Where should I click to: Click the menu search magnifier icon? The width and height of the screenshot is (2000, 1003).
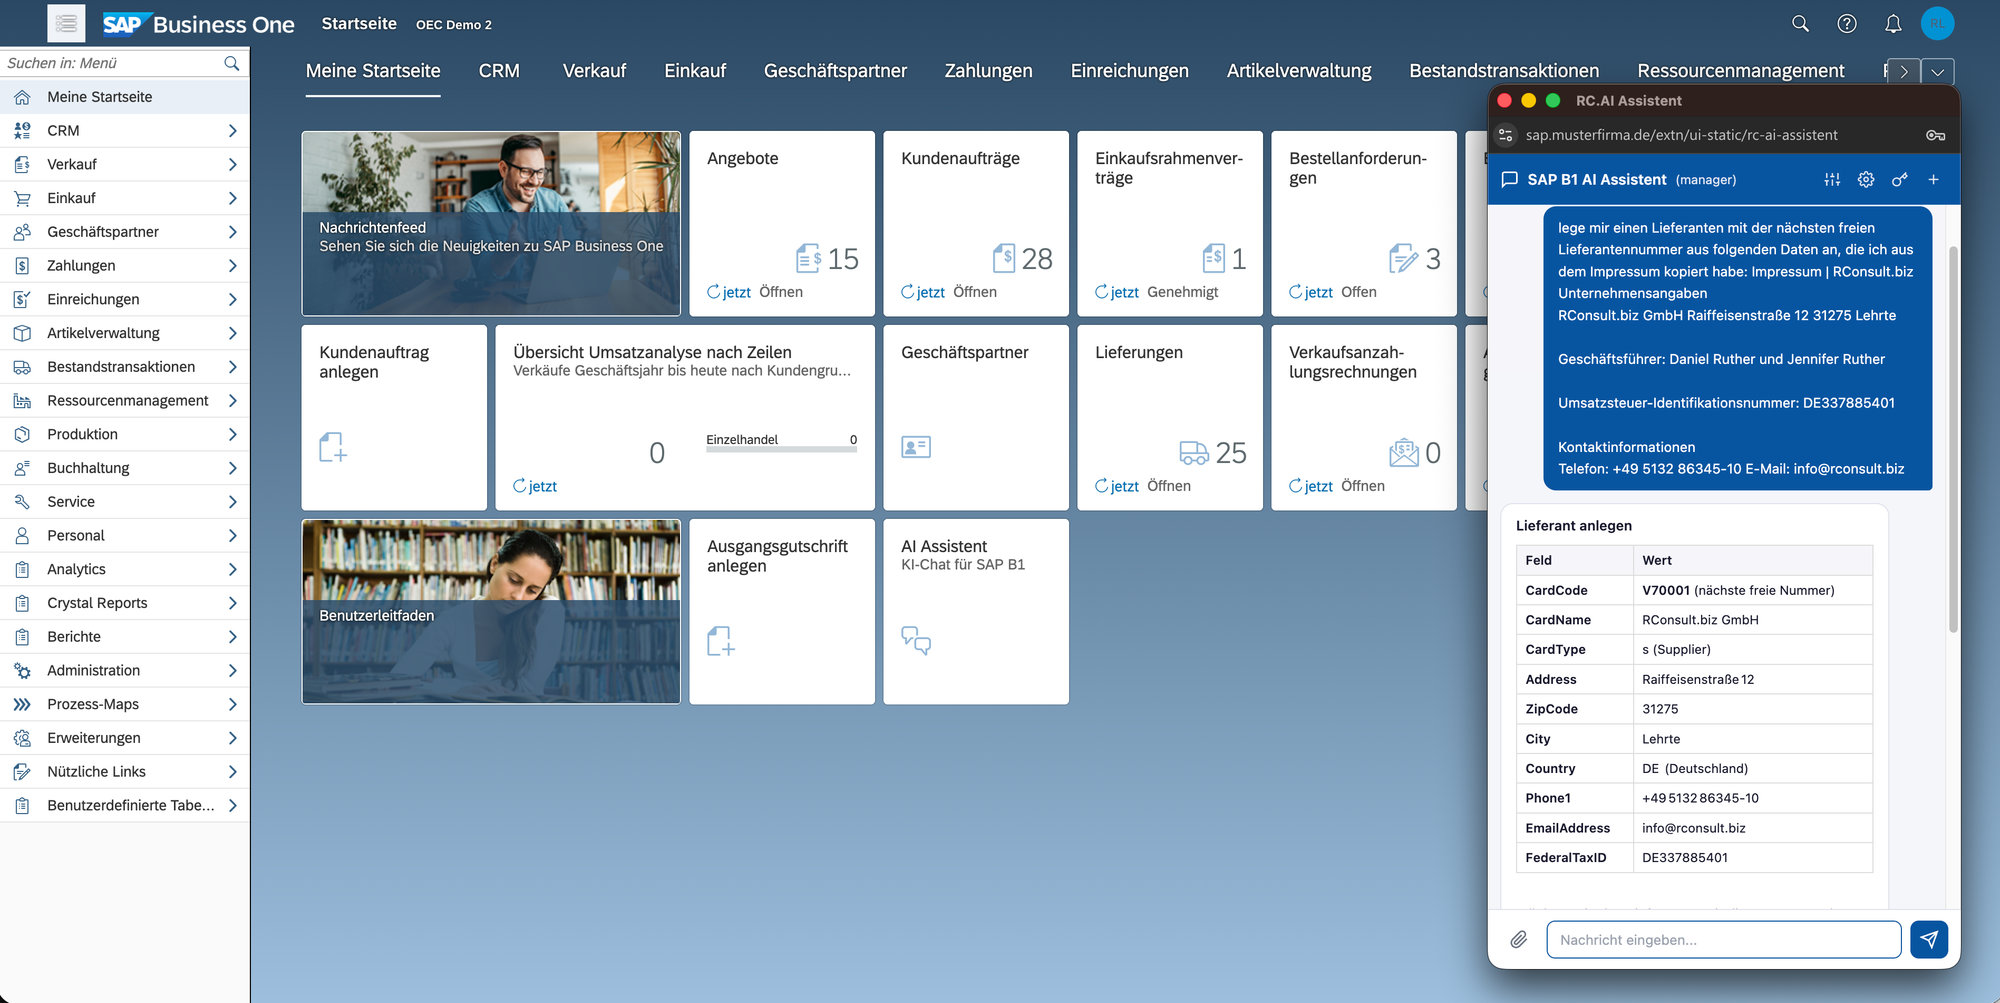(231, 63)
